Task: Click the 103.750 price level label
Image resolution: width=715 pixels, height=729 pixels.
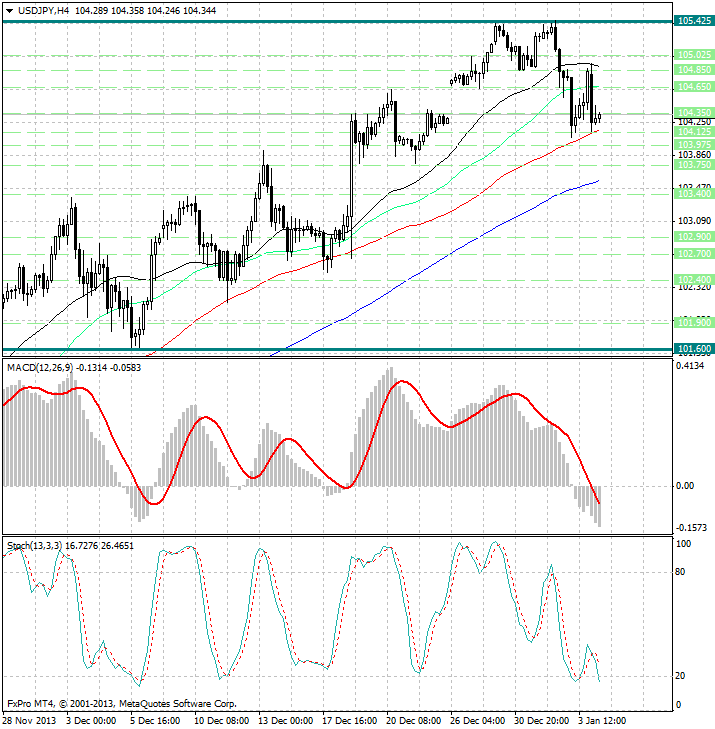Action: pos(694,165)
